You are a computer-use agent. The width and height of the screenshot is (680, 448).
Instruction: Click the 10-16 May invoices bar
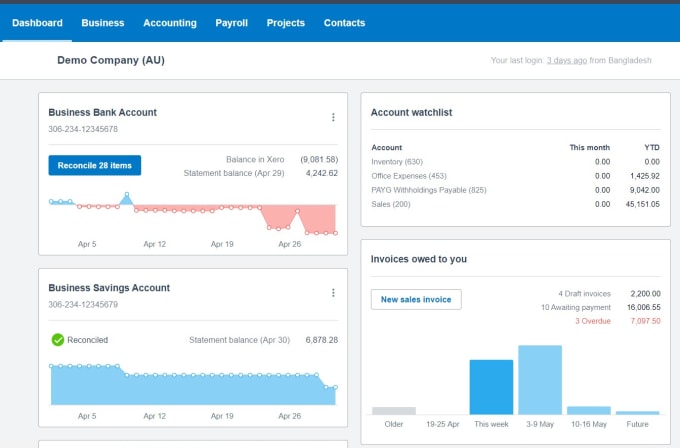588,411
